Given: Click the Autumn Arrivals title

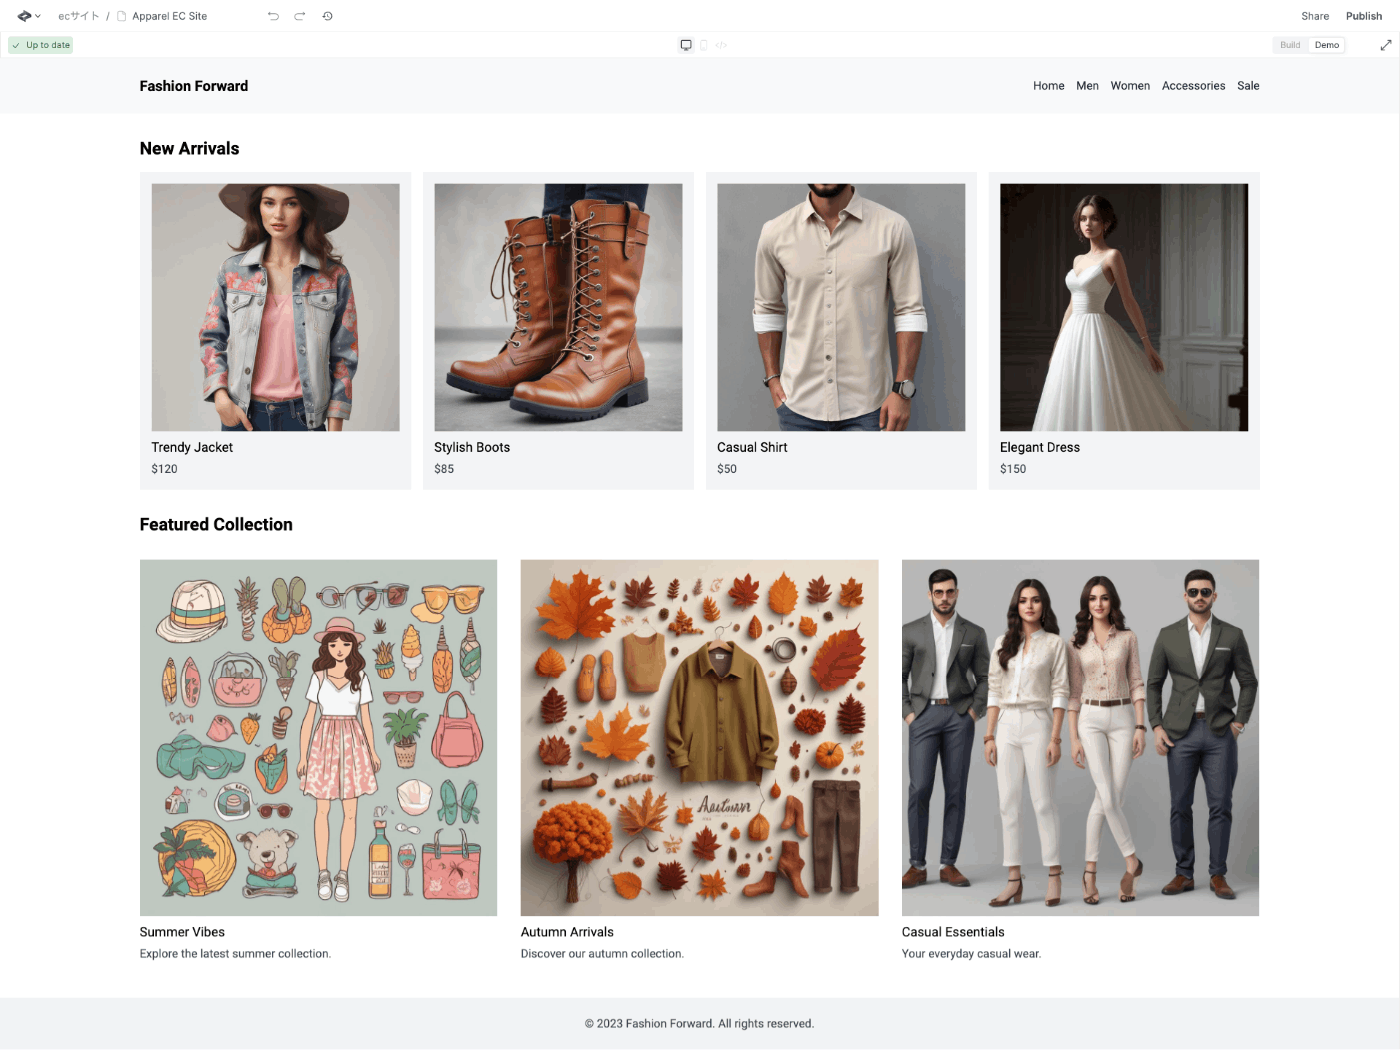Looking at the screenshot, I should pos(567,932).
